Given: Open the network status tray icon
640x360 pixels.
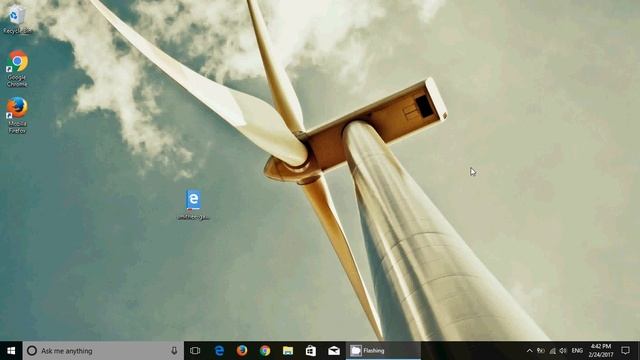Looking at the screenshot, I should pyautogui.click(x=541, y=351).
